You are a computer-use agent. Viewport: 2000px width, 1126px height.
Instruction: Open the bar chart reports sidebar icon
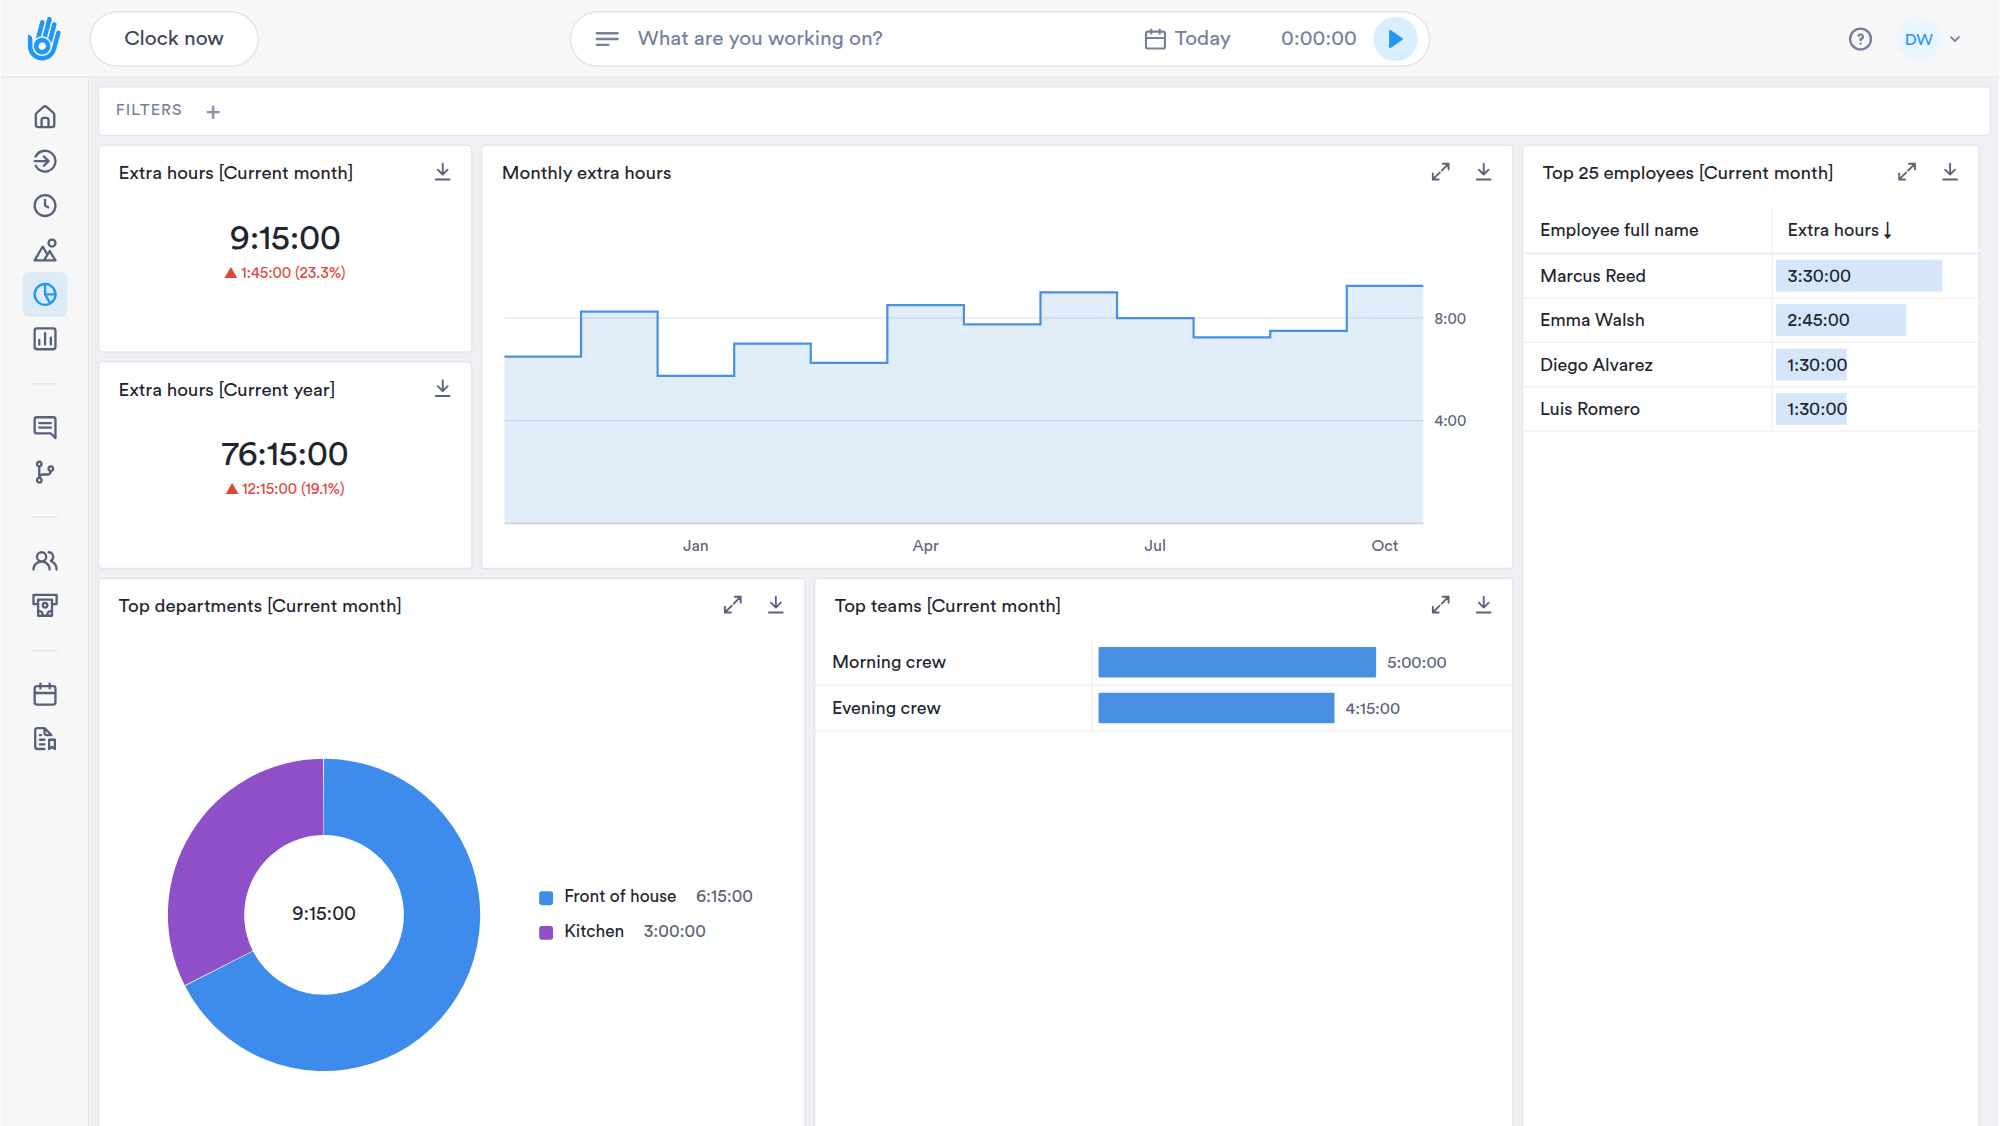point(45,339)
